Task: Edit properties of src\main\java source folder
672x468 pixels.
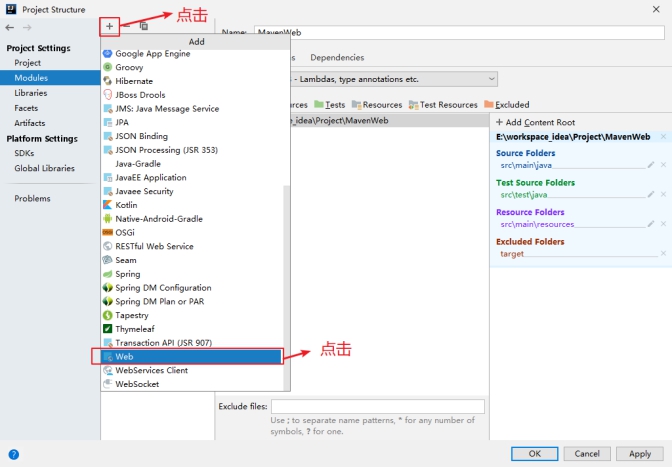Action: click(651, 165)
